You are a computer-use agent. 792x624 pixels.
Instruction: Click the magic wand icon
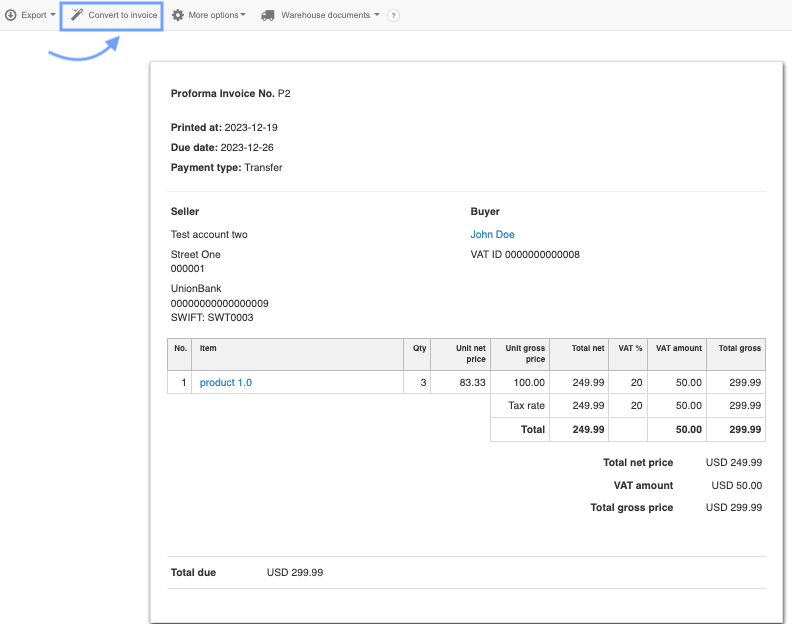pyautogui.click(x=77, y=15)
